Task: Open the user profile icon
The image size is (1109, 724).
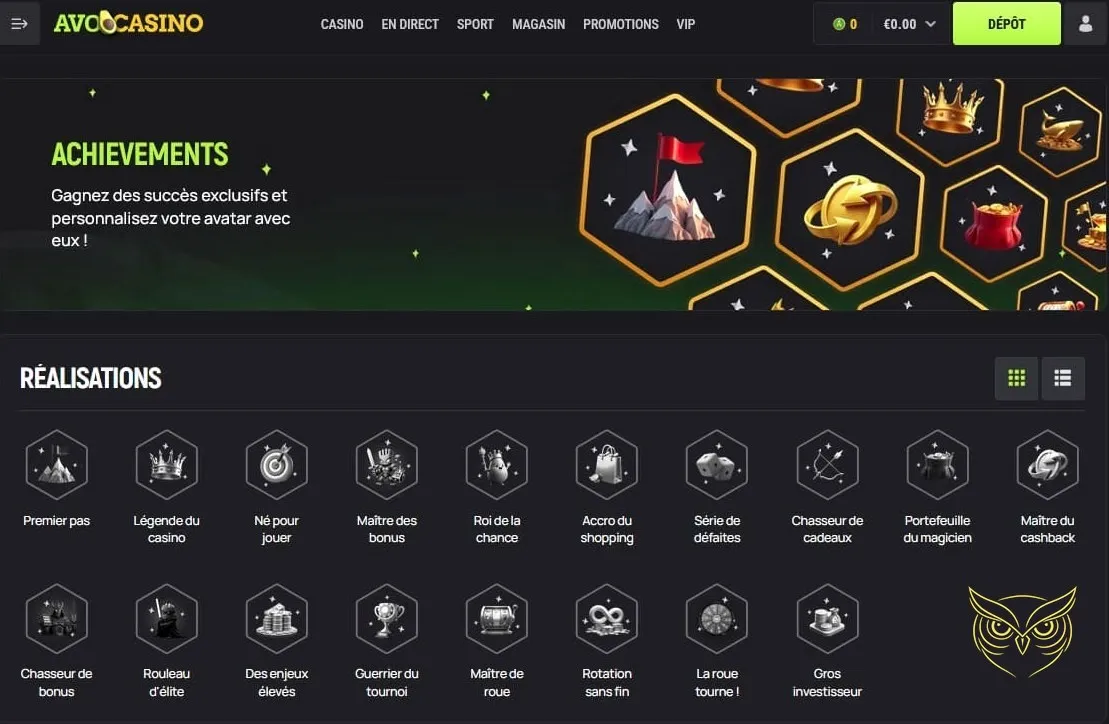Action: pos(1085,23)
